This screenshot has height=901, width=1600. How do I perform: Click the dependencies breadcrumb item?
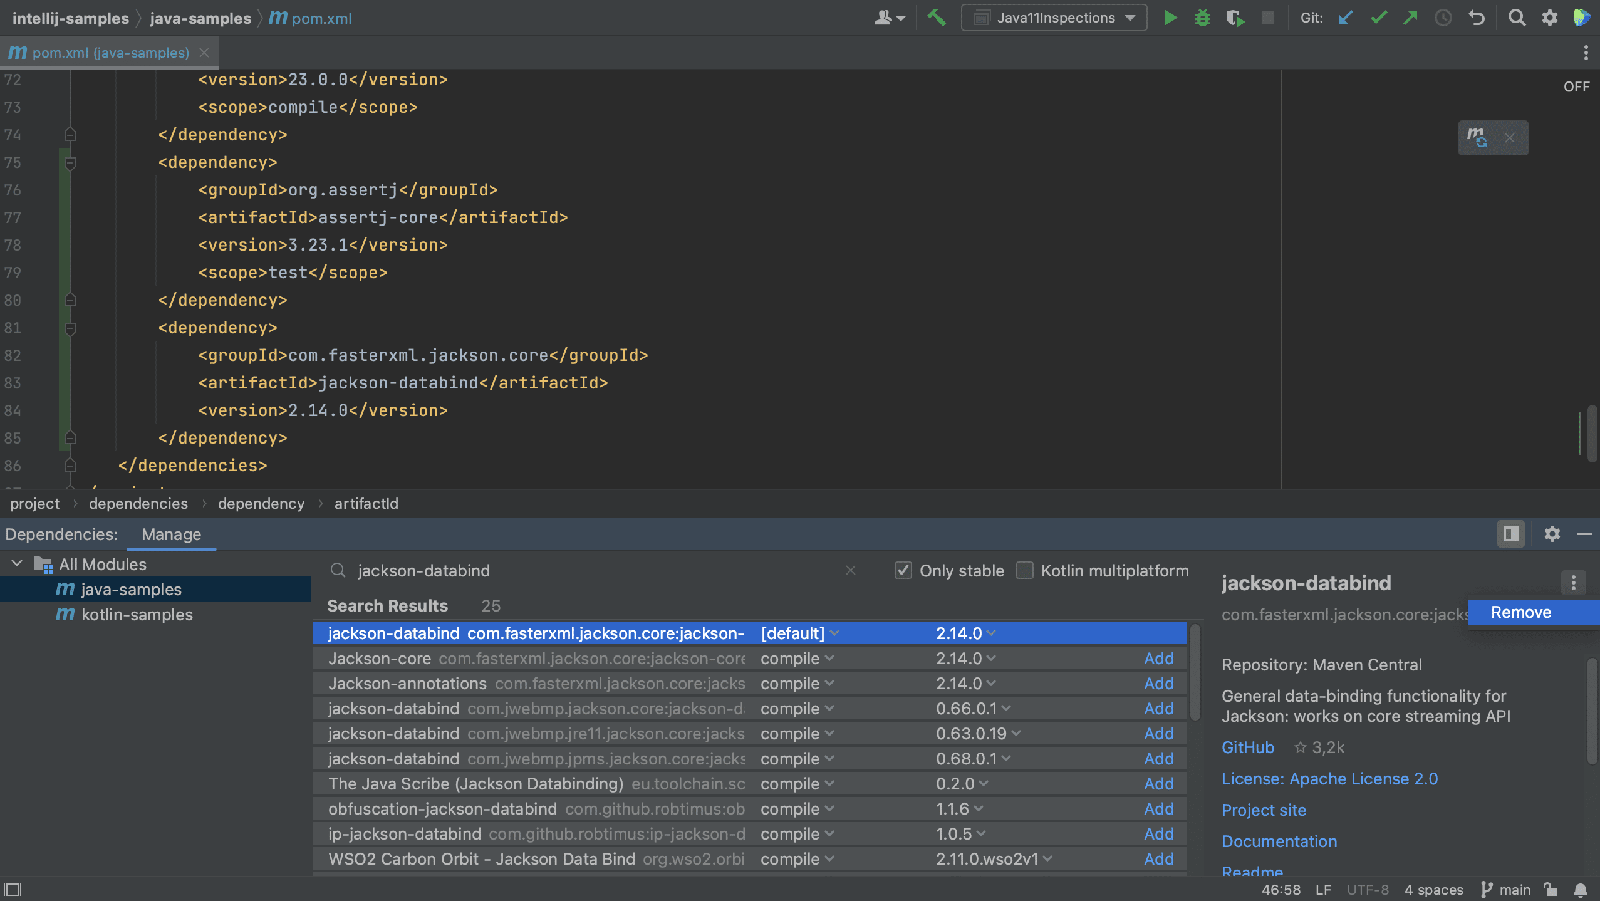pyautogui.click(x=138, y=503)
